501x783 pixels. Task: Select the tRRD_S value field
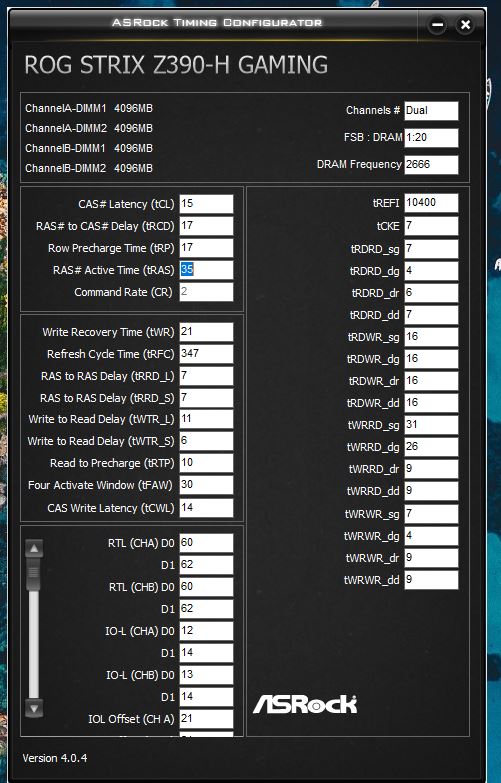click(206, 397)
